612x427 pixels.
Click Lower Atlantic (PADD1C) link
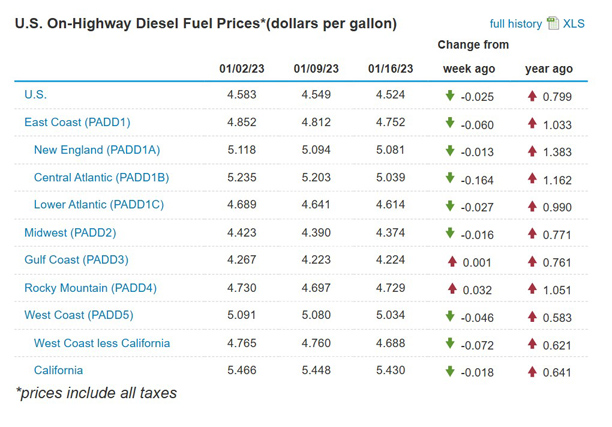click(100, 205)
